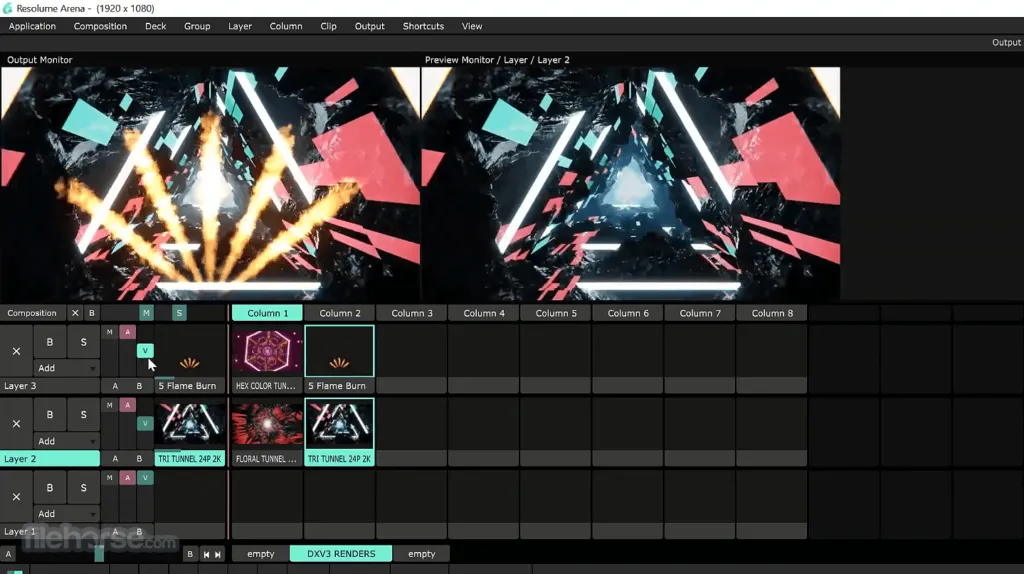This screenshot has height=574, width=1024.
Task: Trigger the HEX COLOR TUNNEL clip thumbnail
Action: click(267, 351)
